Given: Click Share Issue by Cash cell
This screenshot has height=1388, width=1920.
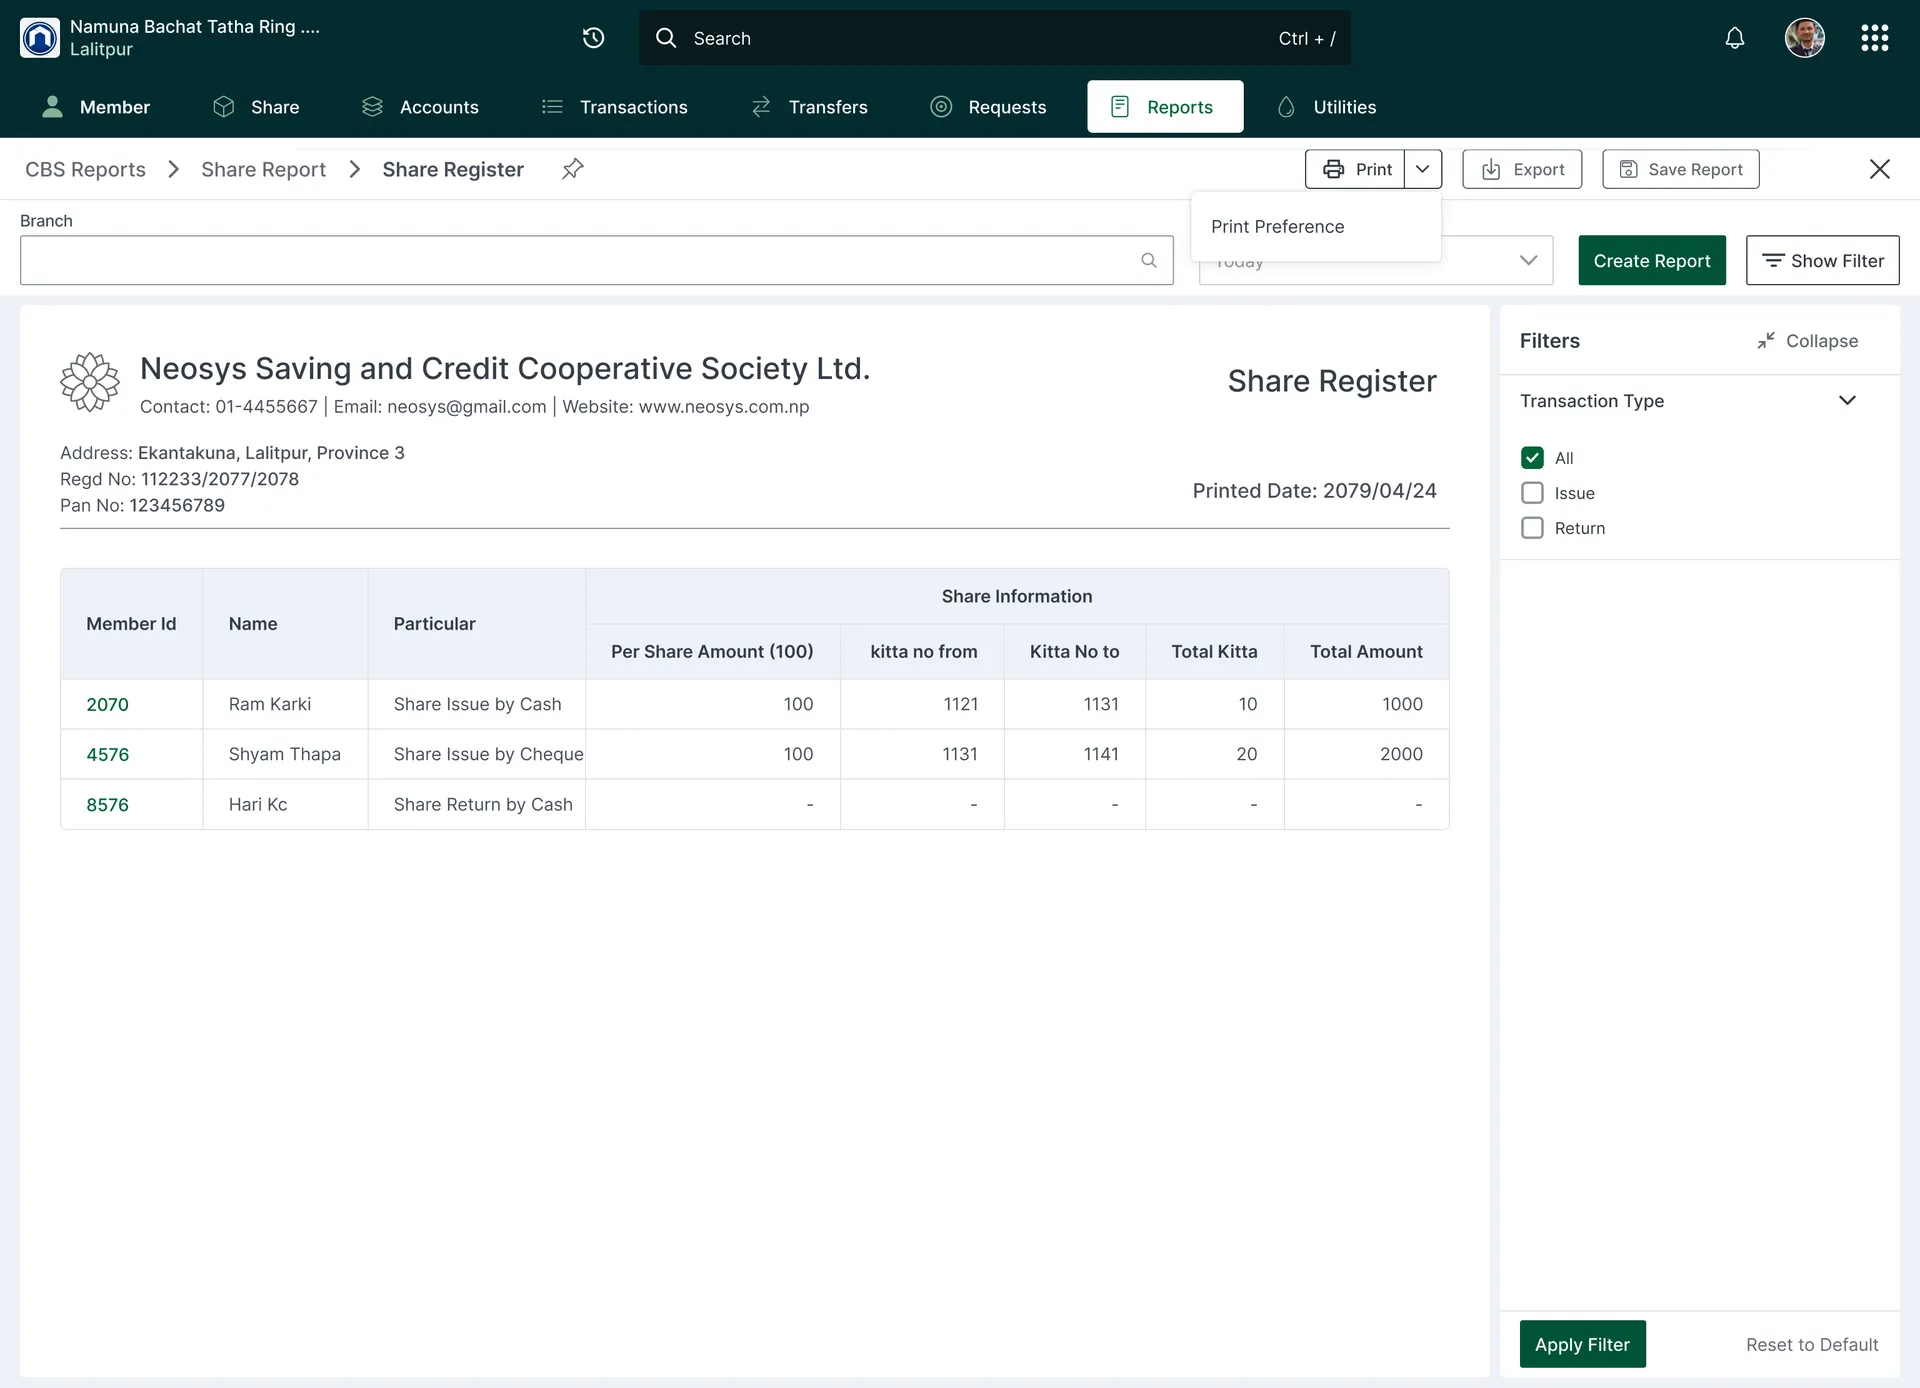Looking at the screenshot, I should pos(477,704).
